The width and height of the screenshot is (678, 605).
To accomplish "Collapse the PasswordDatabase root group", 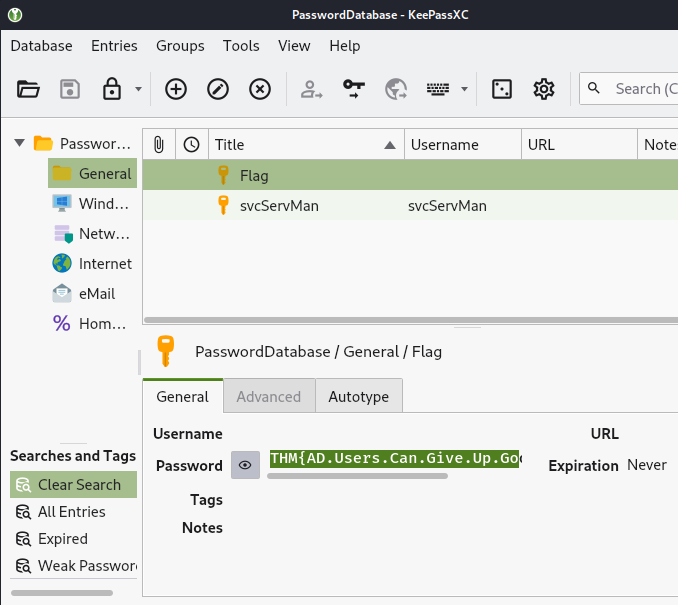I will tap(19, 143).
